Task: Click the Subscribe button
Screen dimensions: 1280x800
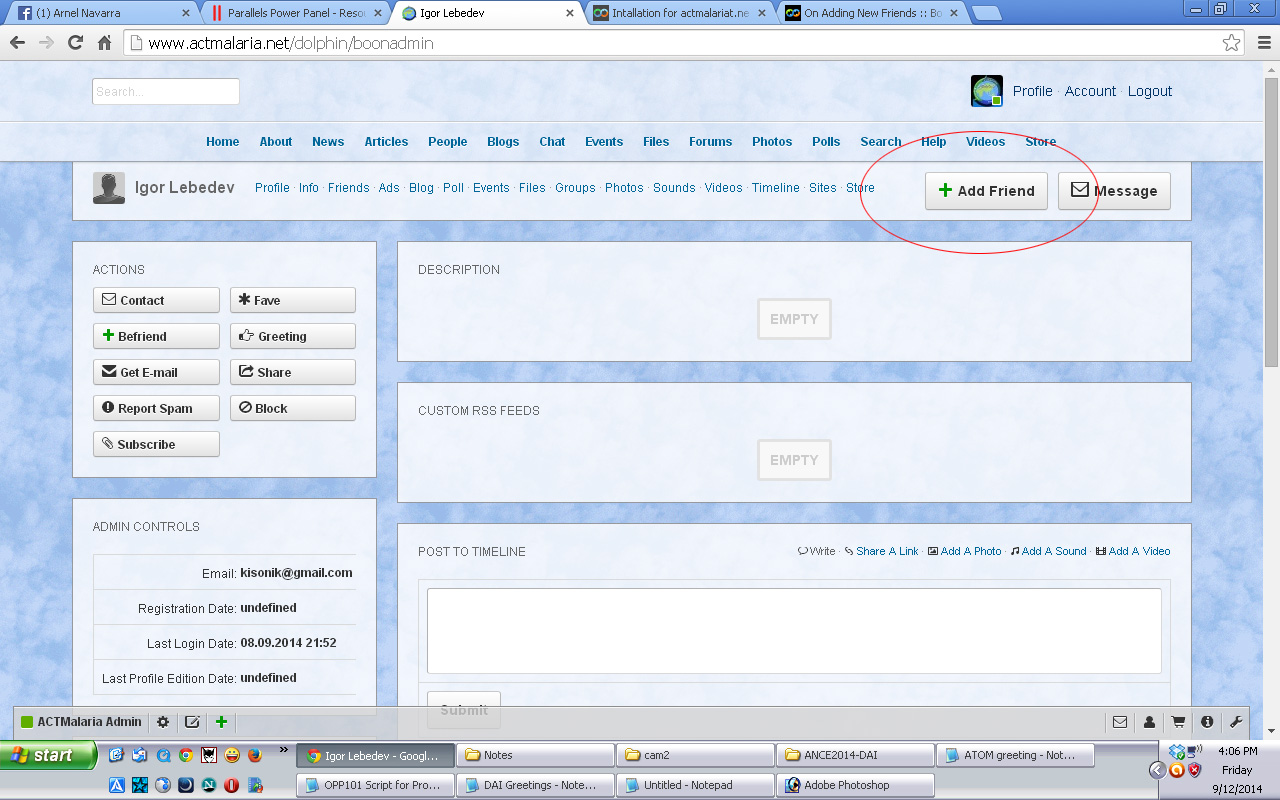Action: (156, 444)
